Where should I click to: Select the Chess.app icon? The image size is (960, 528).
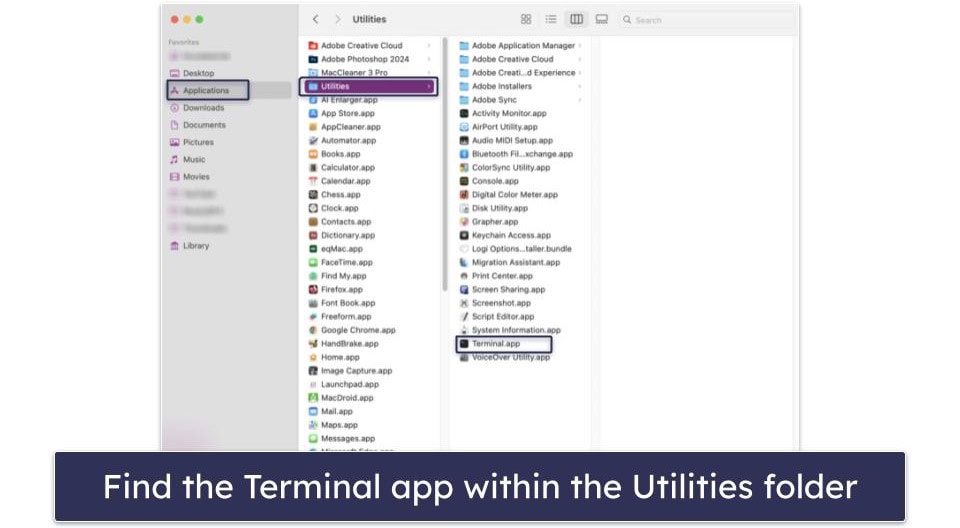click(x=313, y=194)
